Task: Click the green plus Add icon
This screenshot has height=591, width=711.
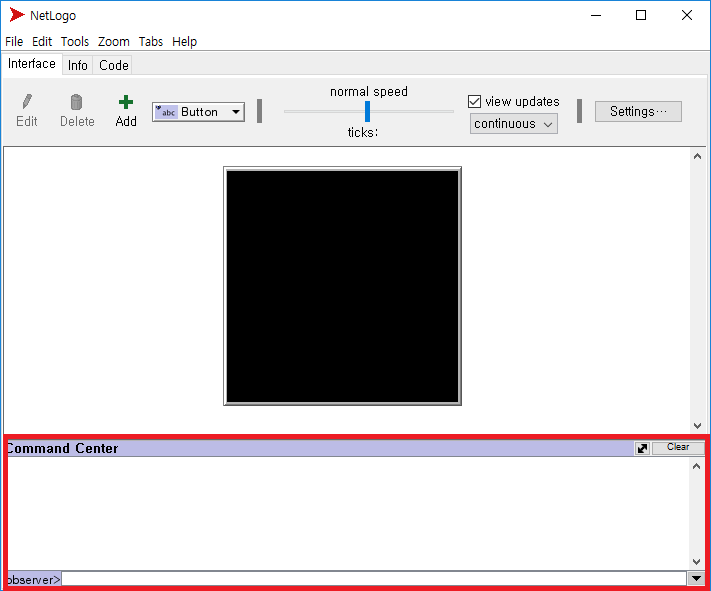Action: click(126, 102)
